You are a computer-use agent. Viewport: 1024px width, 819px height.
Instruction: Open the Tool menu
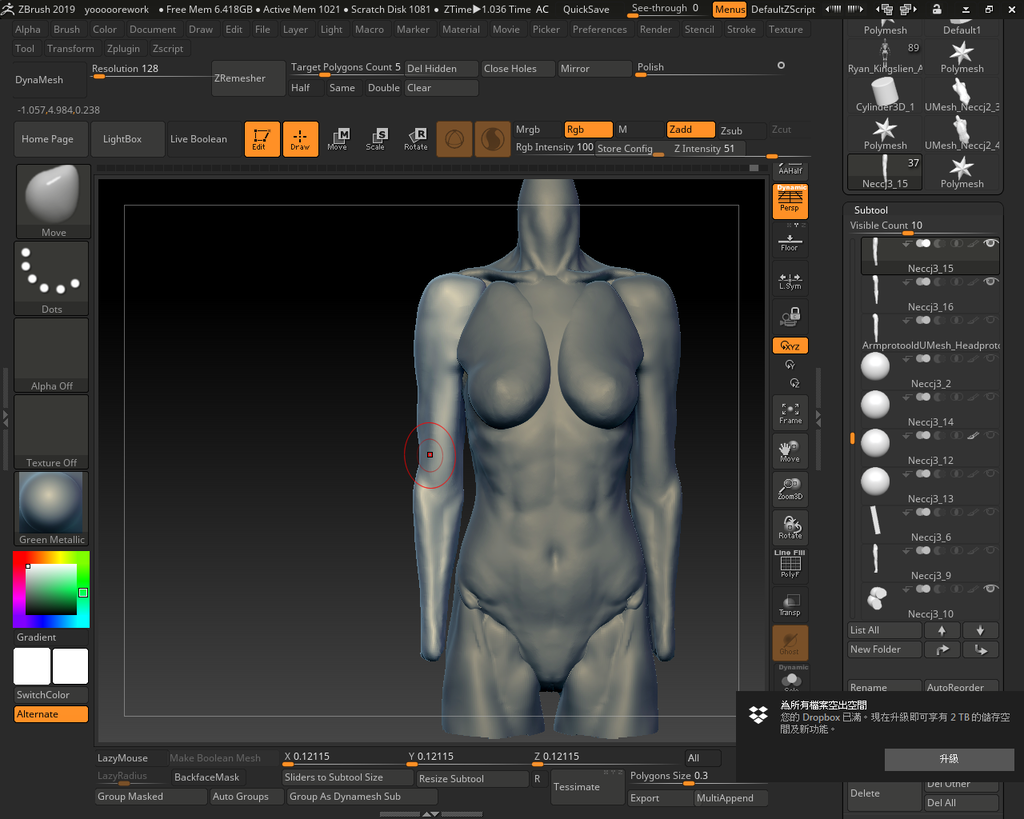(25, 48)
